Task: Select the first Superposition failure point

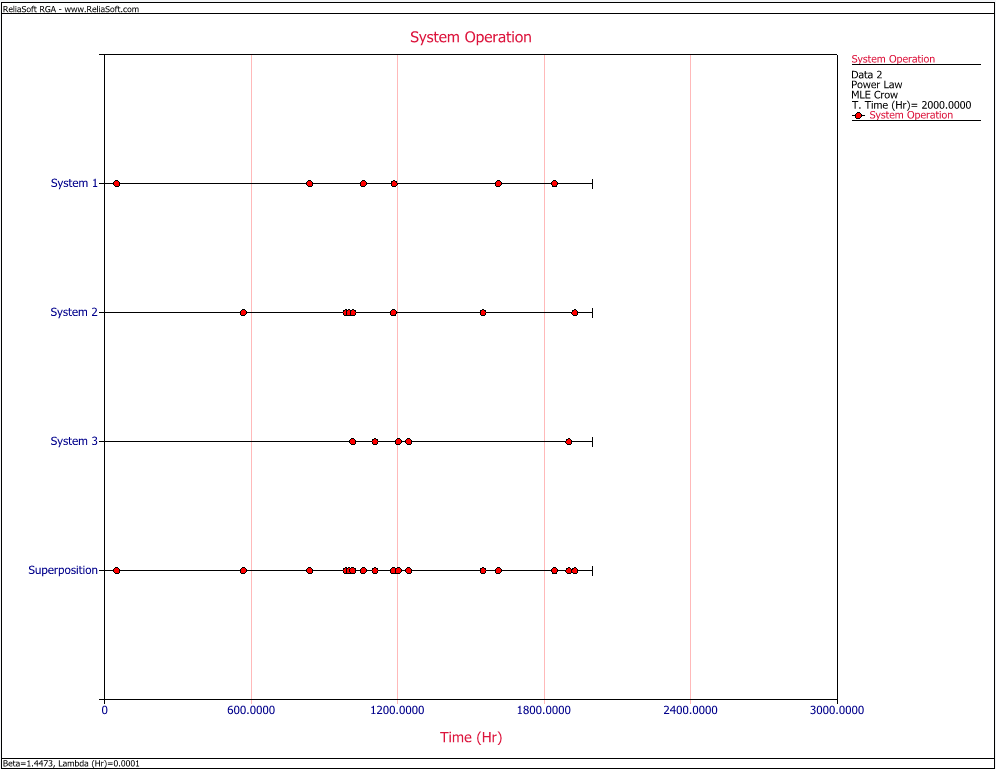Action: click(116, 570)
